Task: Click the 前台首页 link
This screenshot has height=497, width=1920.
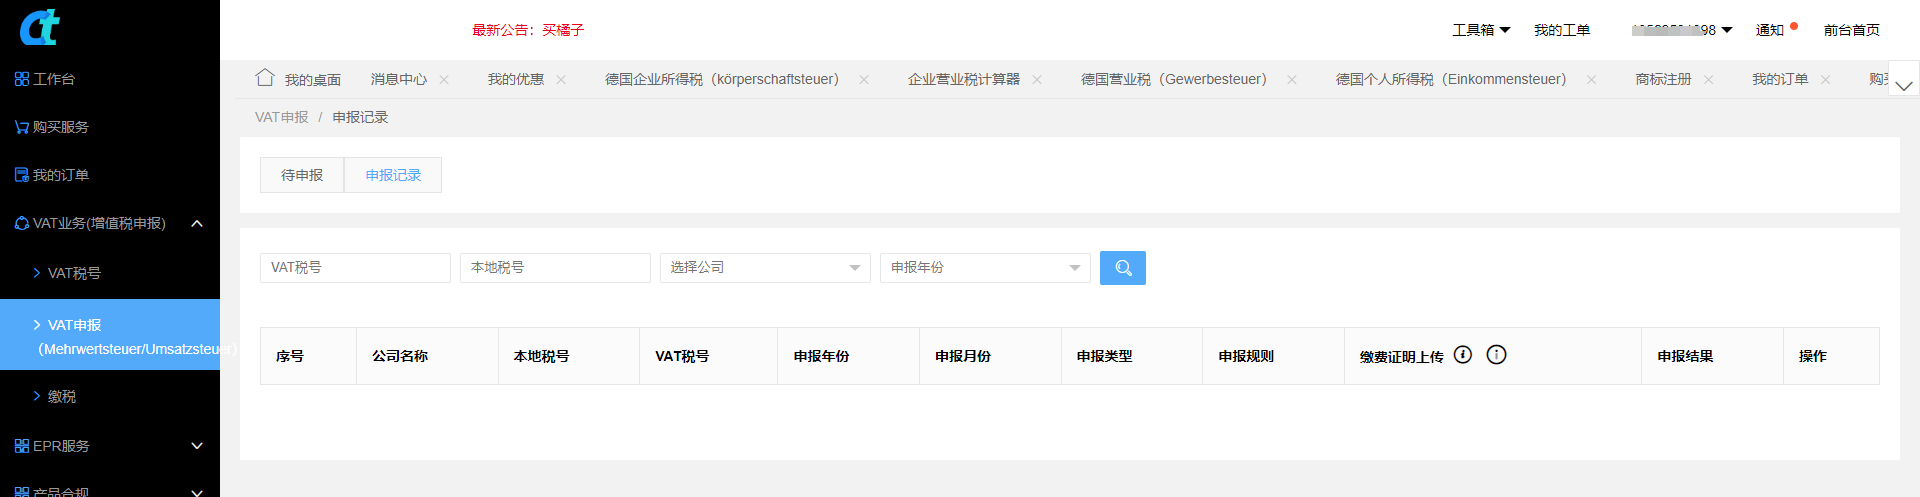Action: (x=1851, y=30)
